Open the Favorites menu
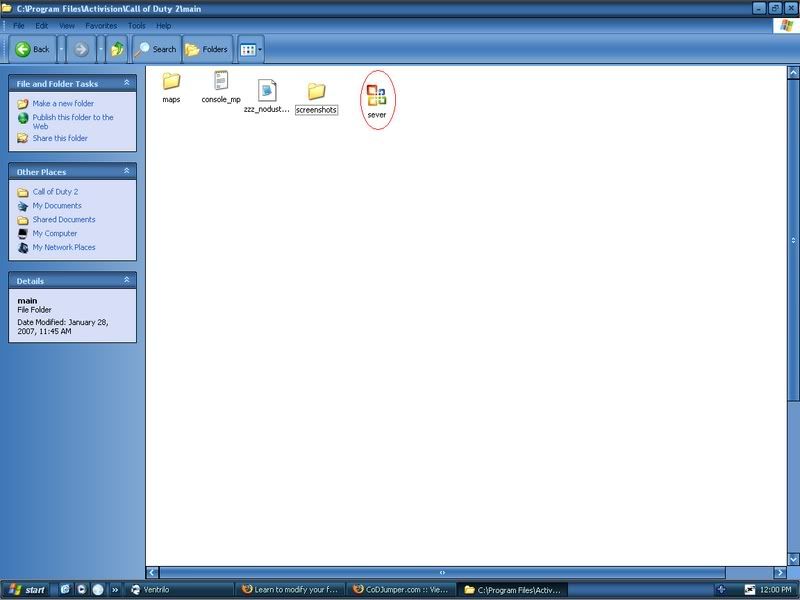Image resolution: width=800 pixels, height=600 pixels. 101,25
